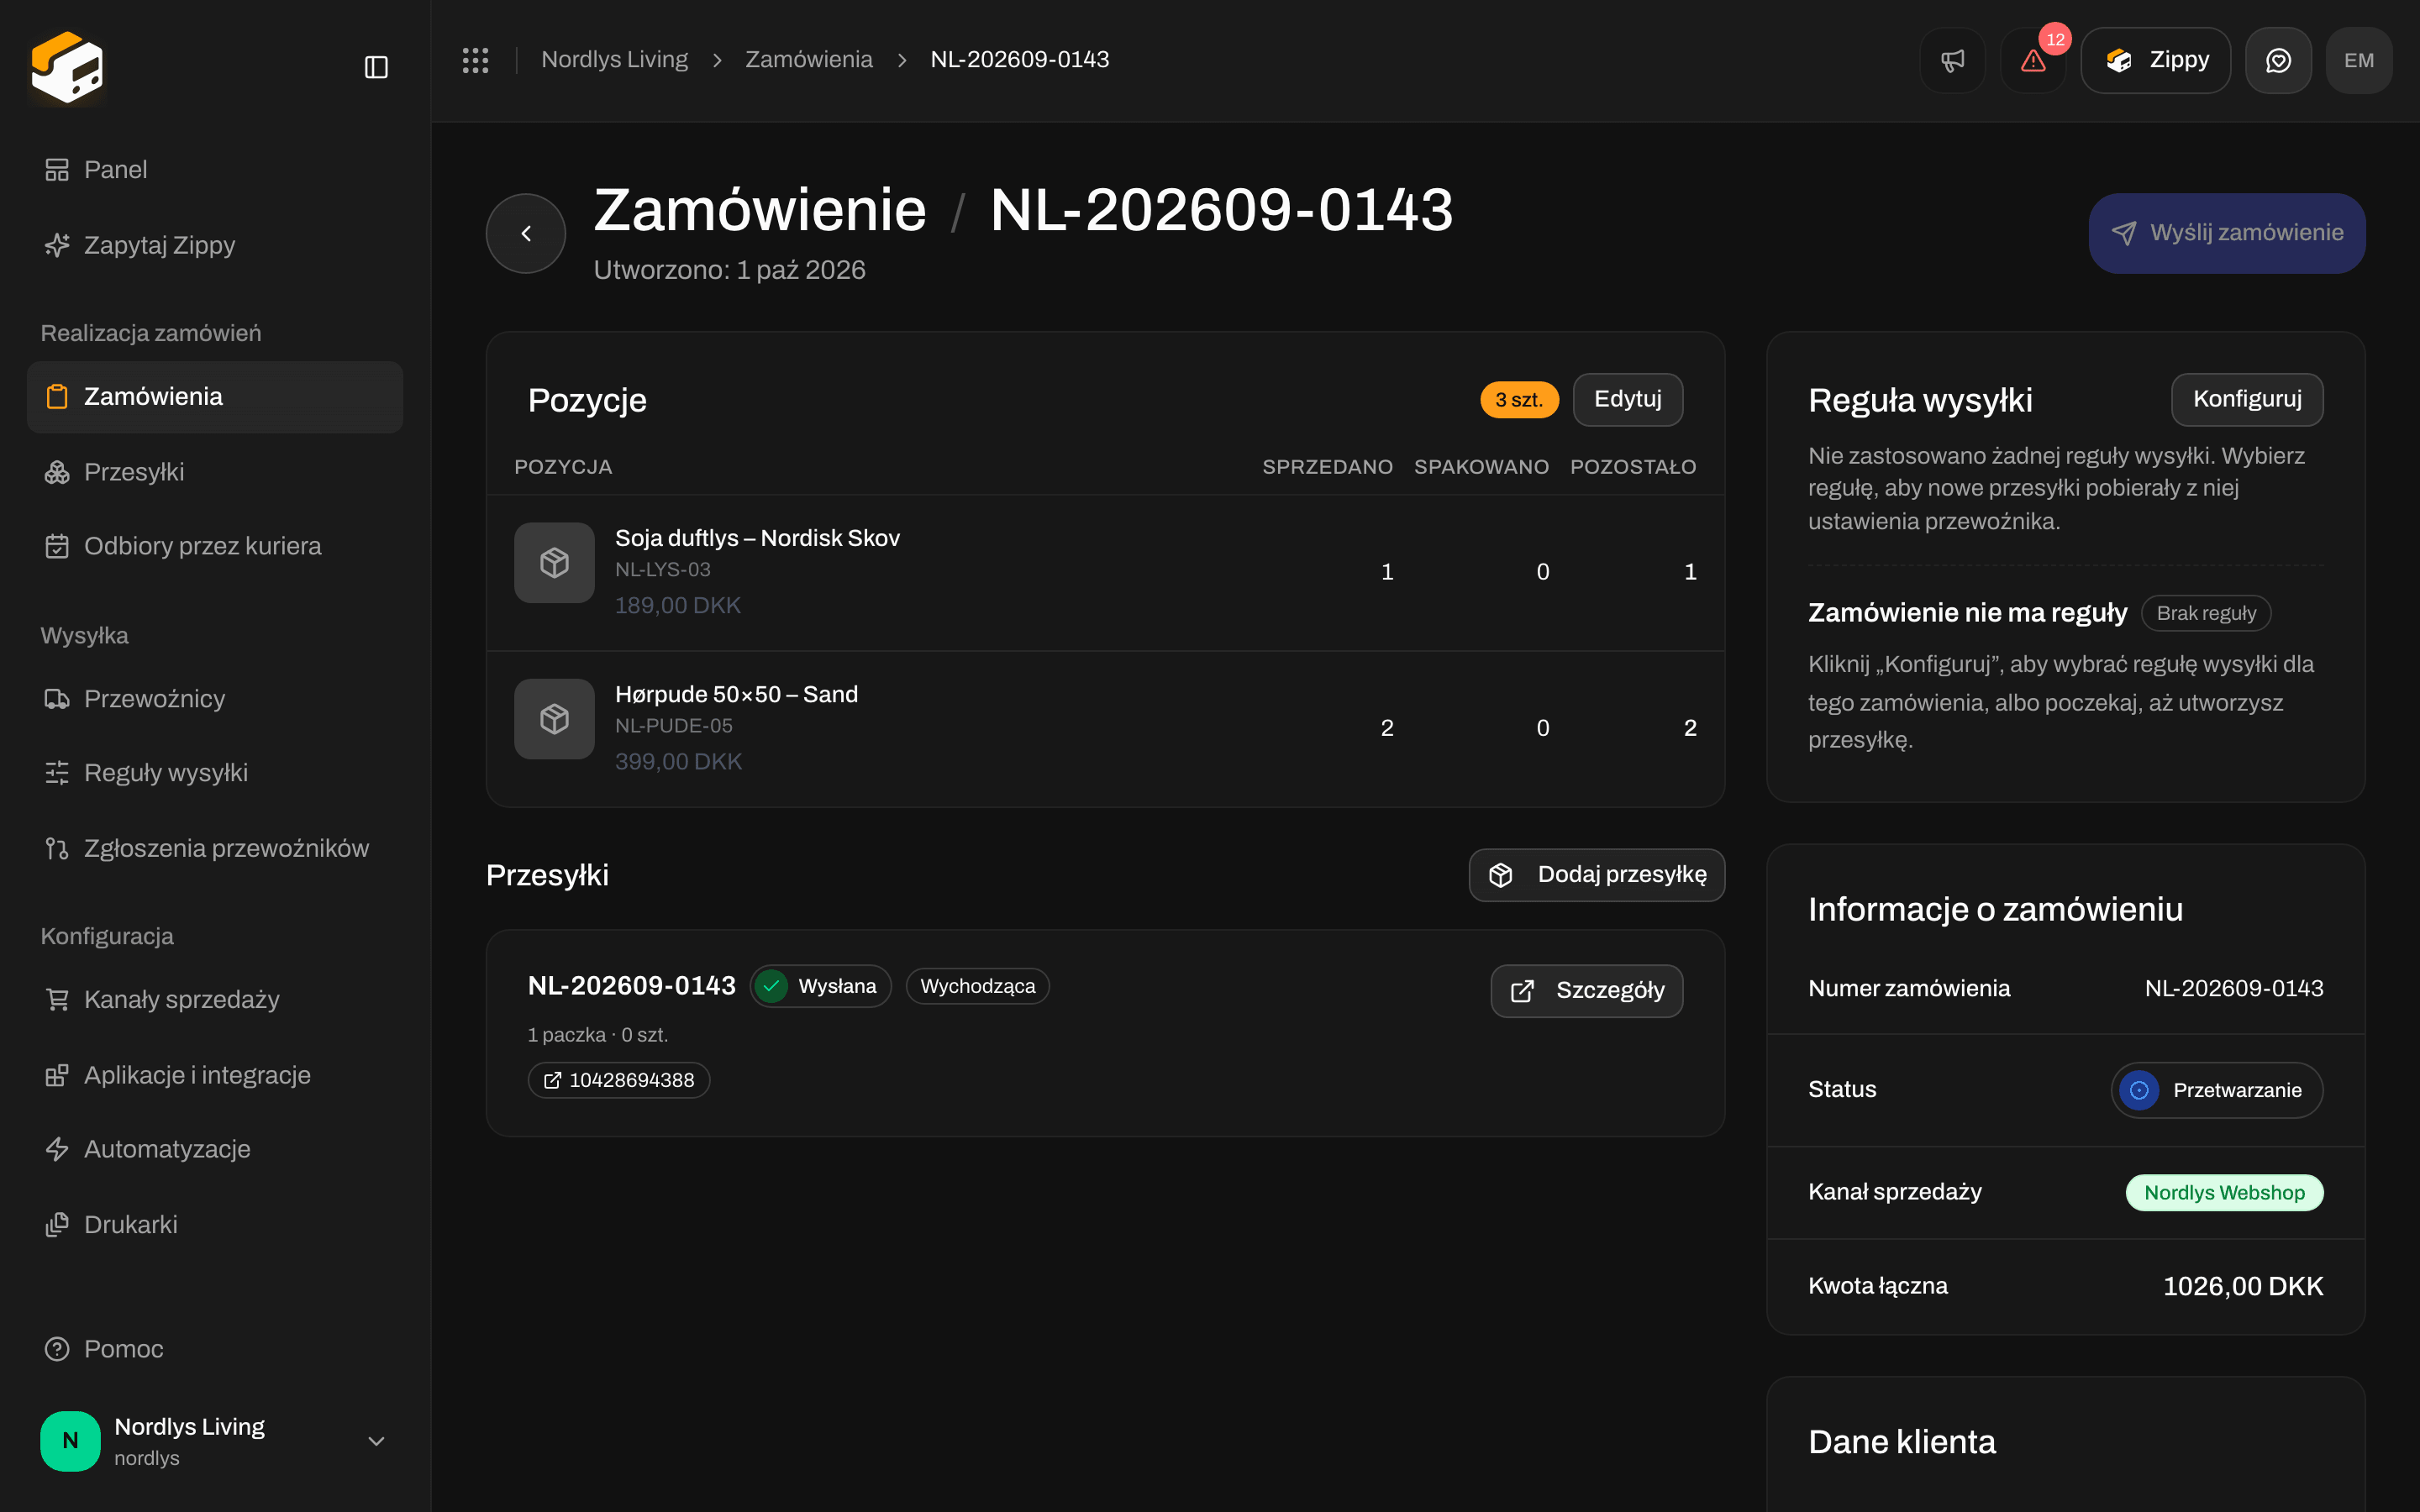Screen dimensions: 2420x1512
Task: Go back with the arrow button
Action: [x=526, y=233]
